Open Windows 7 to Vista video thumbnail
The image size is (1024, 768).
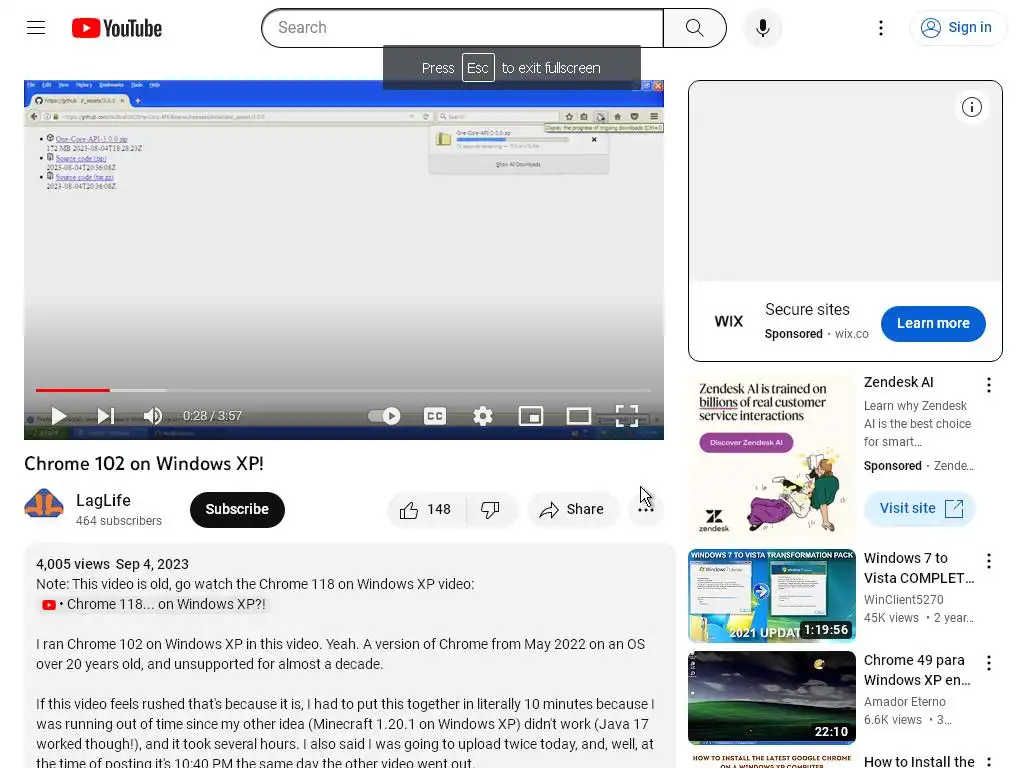pos(772,596)
